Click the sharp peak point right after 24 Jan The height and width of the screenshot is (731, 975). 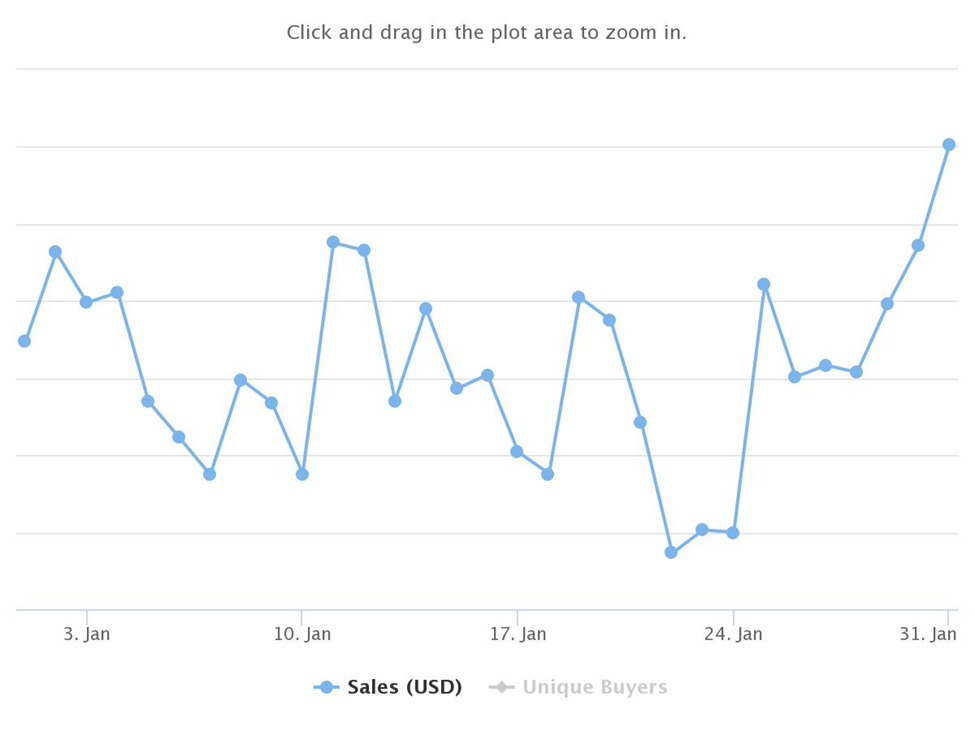764,285
